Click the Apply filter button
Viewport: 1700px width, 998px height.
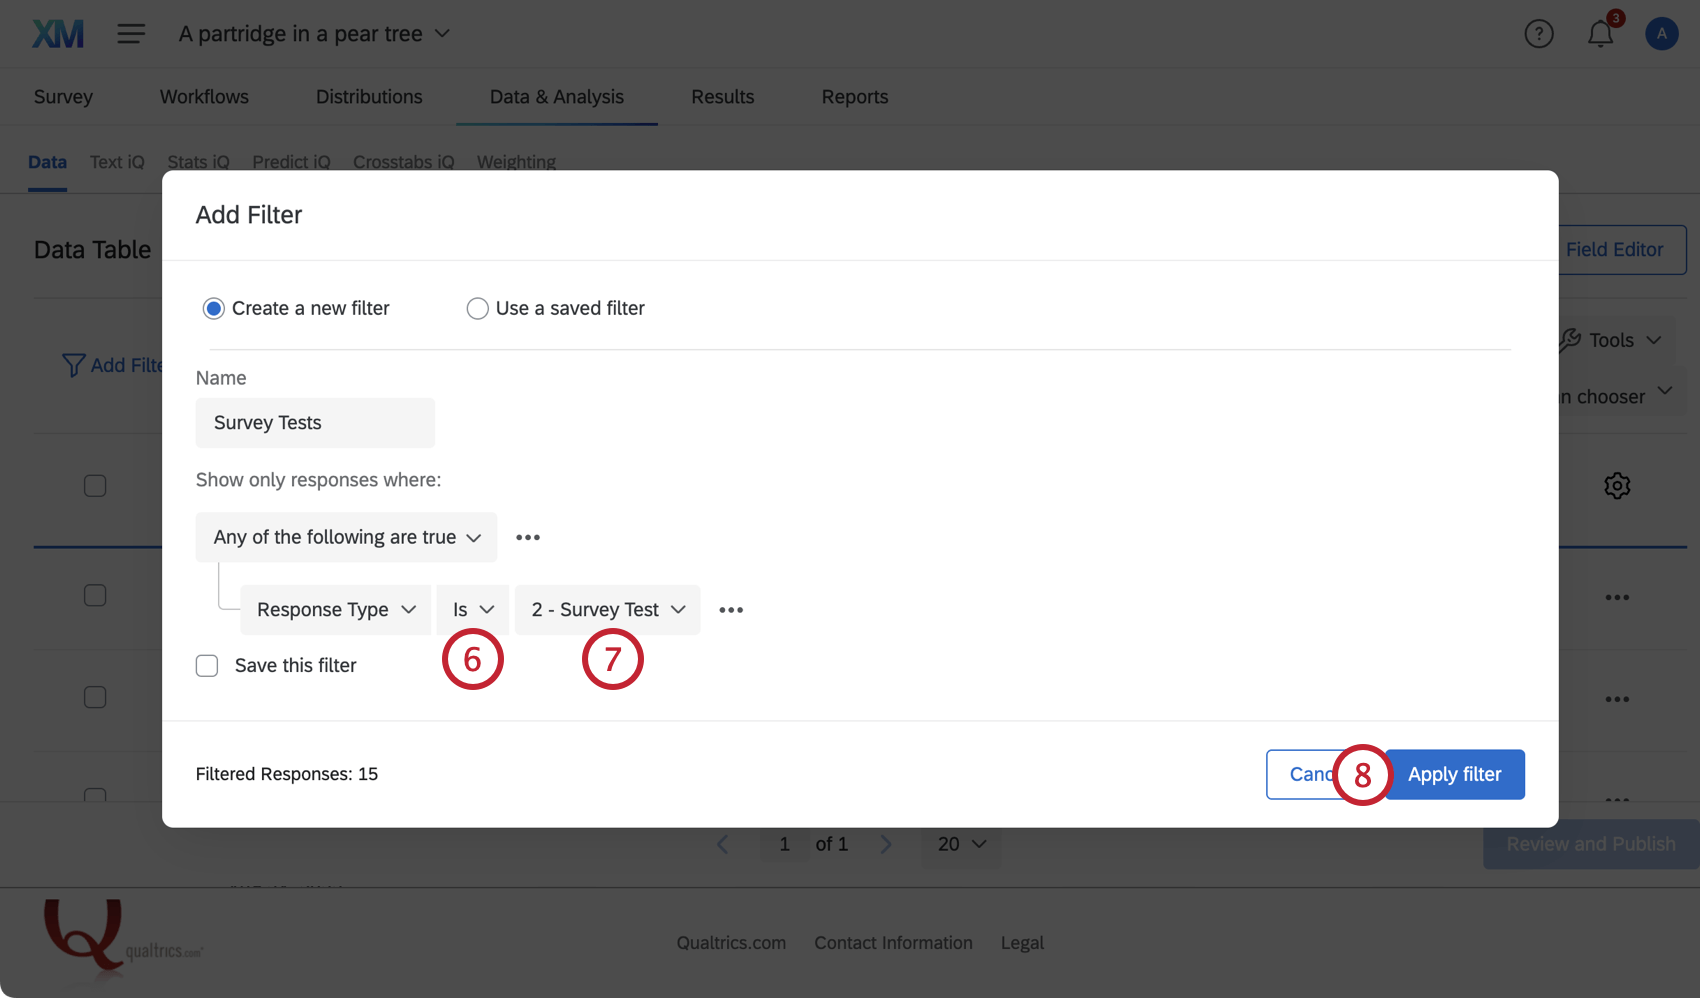pyautogui.click(x=1454, y=774)
